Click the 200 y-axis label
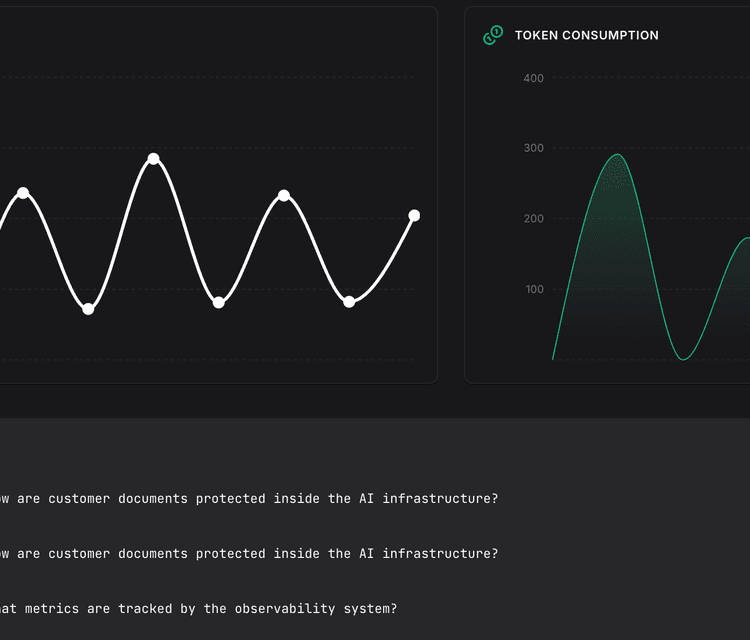The width and height of the screenshot is (750, 640). tap(533, 219)
